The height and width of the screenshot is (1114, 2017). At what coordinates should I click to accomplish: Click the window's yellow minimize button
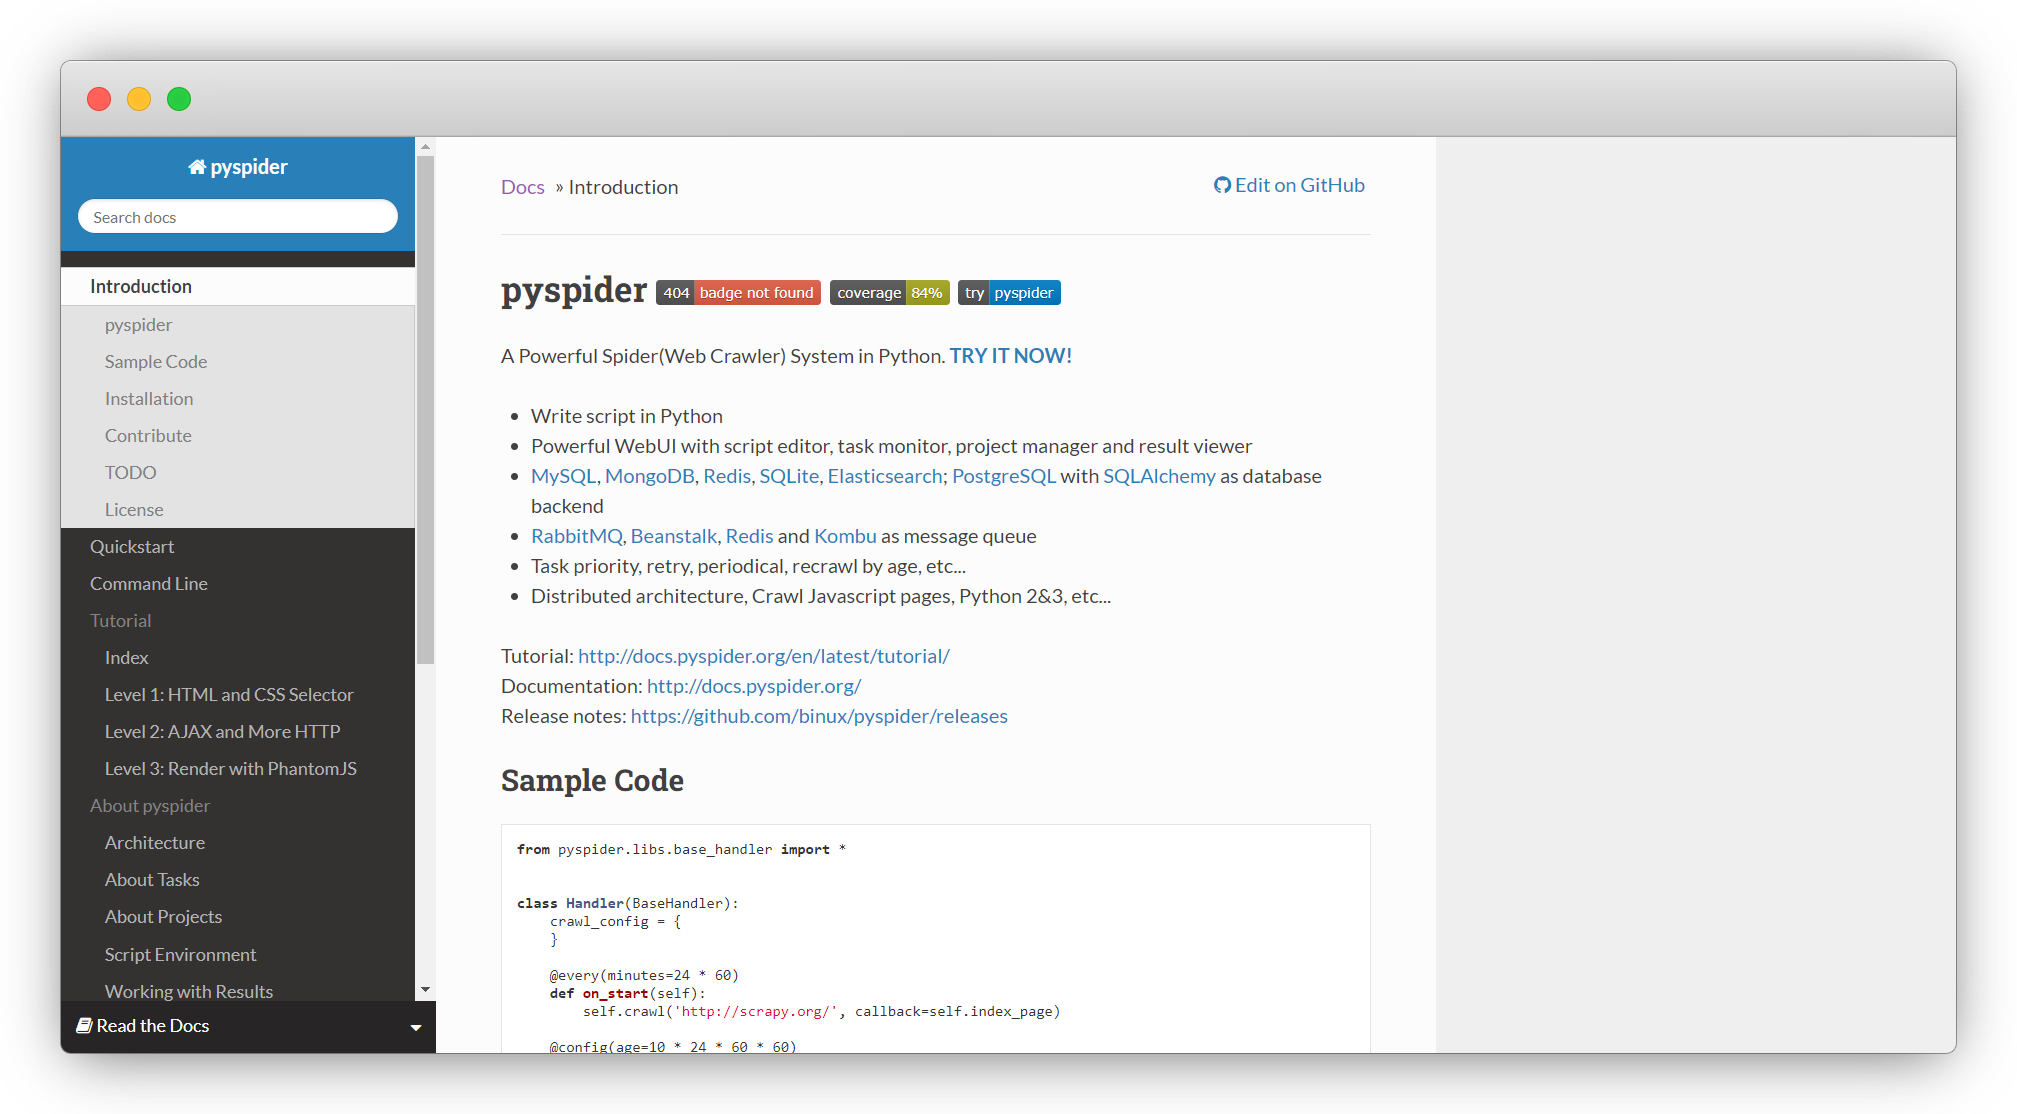tap(139, 99)
